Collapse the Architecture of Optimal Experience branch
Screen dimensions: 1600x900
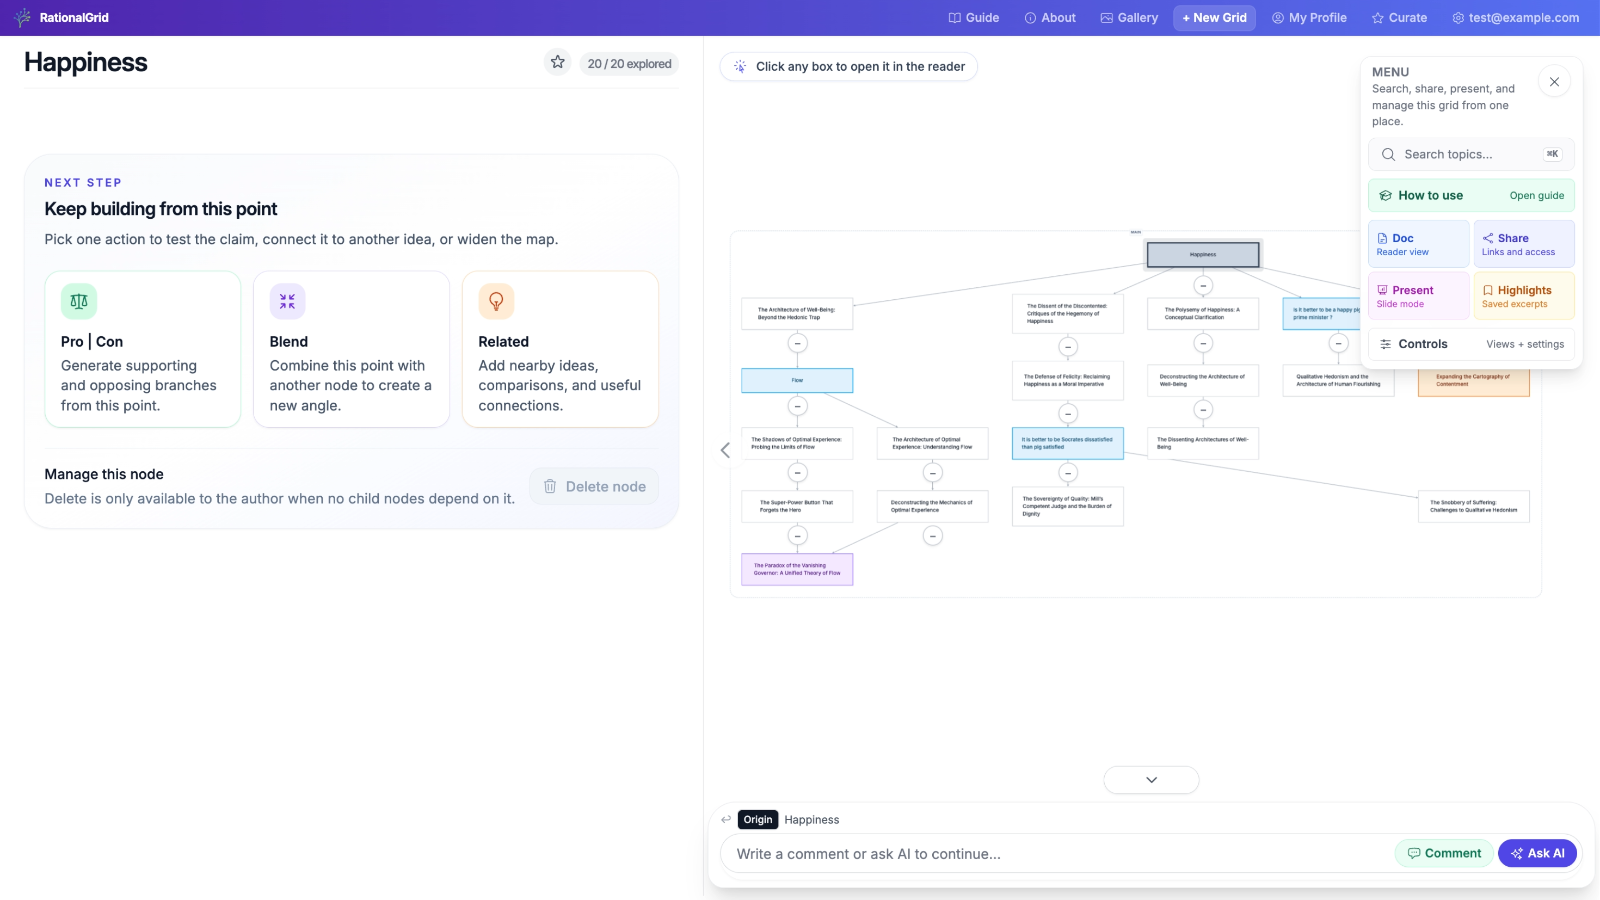click(x=932, y=470)
